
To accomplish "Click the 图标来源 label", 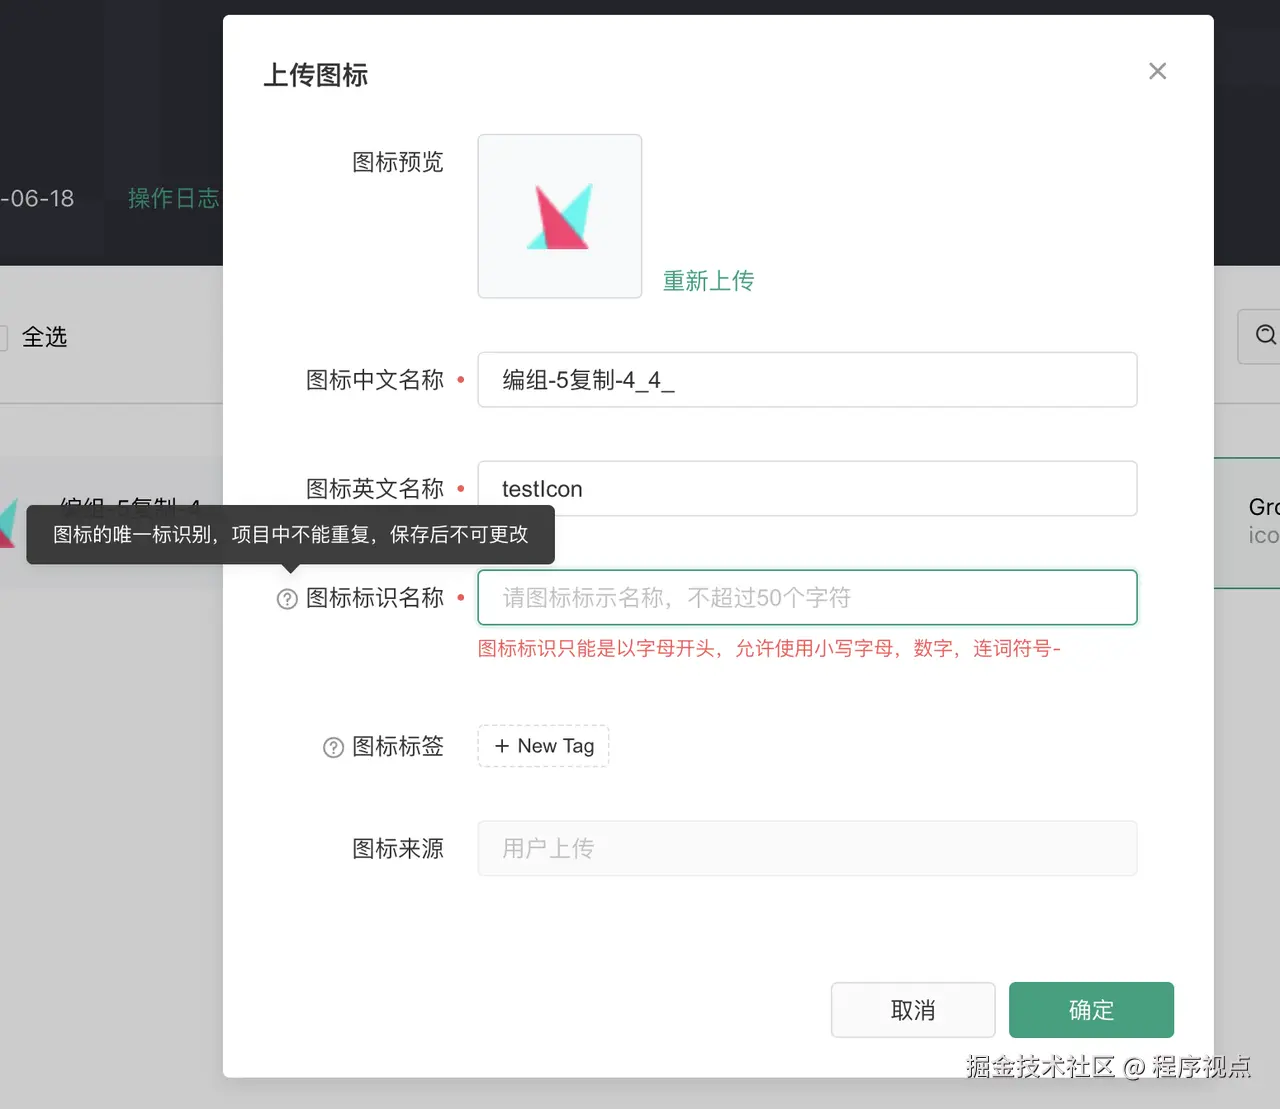I will pyautogui.click(x=397, y=849).
